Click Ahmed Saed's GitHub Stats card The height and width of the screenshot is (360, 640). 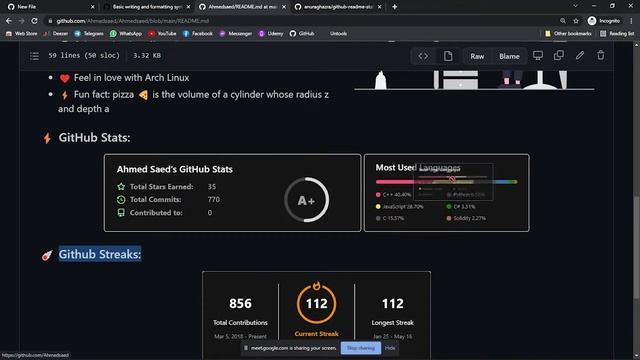(x=232, y=193)
